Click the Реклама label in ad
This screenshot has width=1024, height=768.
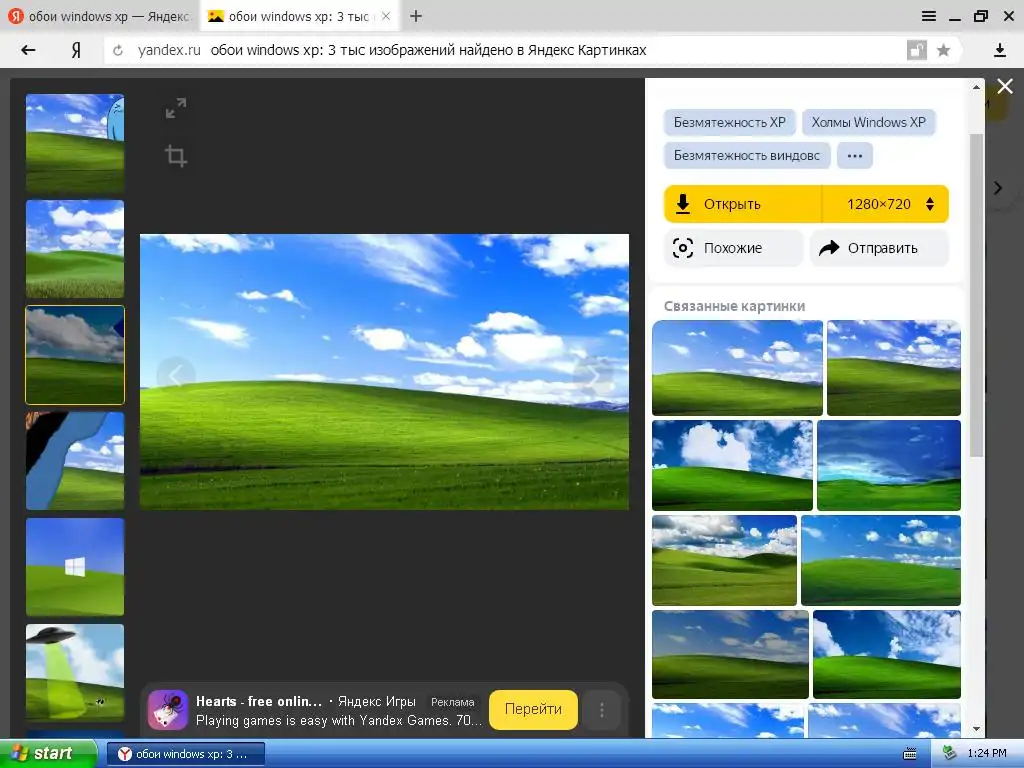point(453,702)
